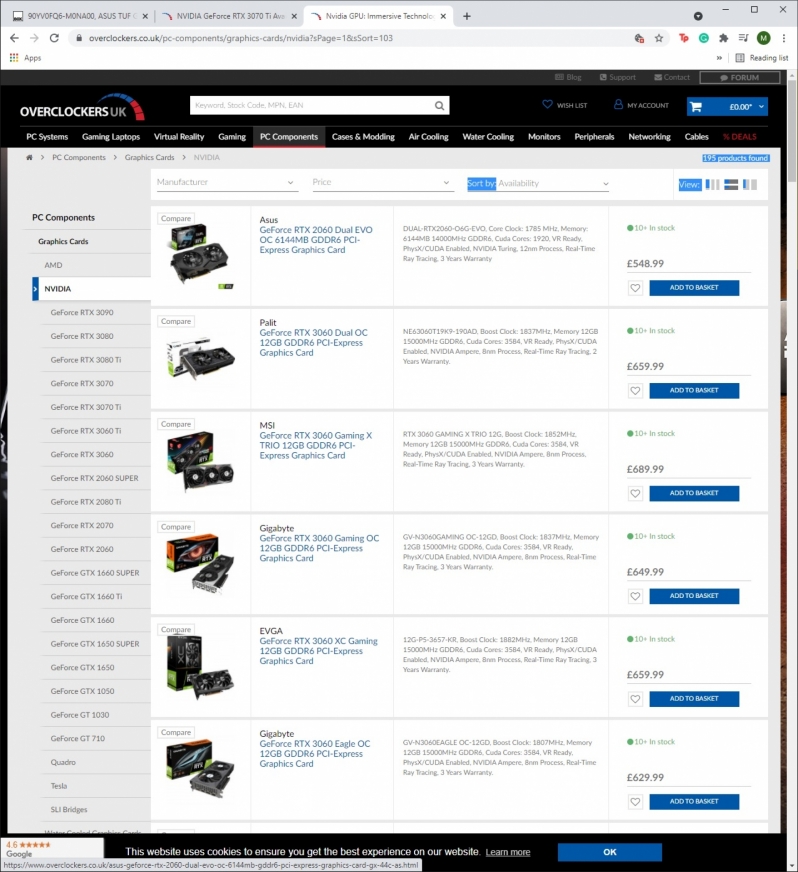Select AMD category in sidebar
The image size is (798, 872).
coord(53,265)
